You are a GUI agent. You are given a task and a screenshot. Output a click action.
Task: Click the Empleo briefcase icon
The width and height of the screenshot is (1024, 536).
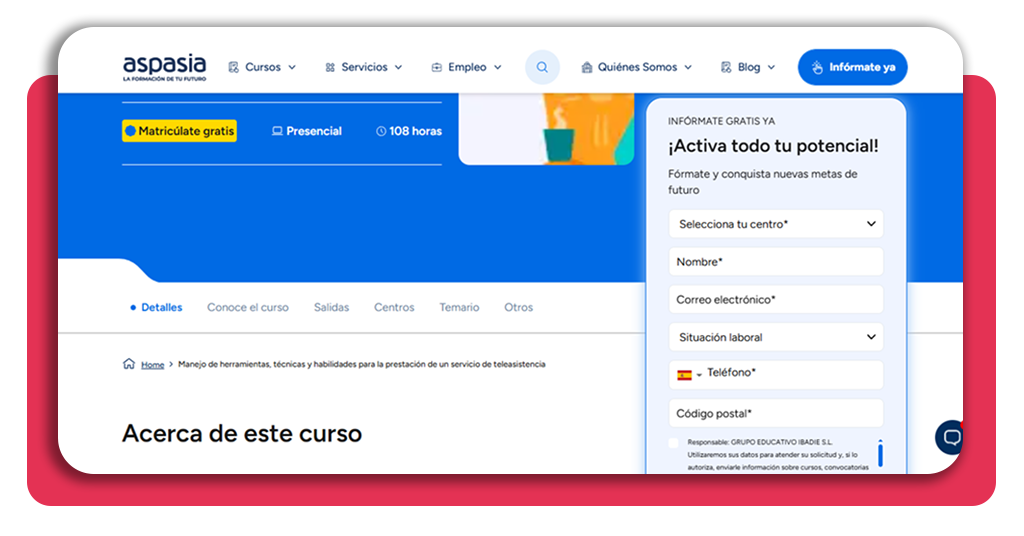coord(436,67)
